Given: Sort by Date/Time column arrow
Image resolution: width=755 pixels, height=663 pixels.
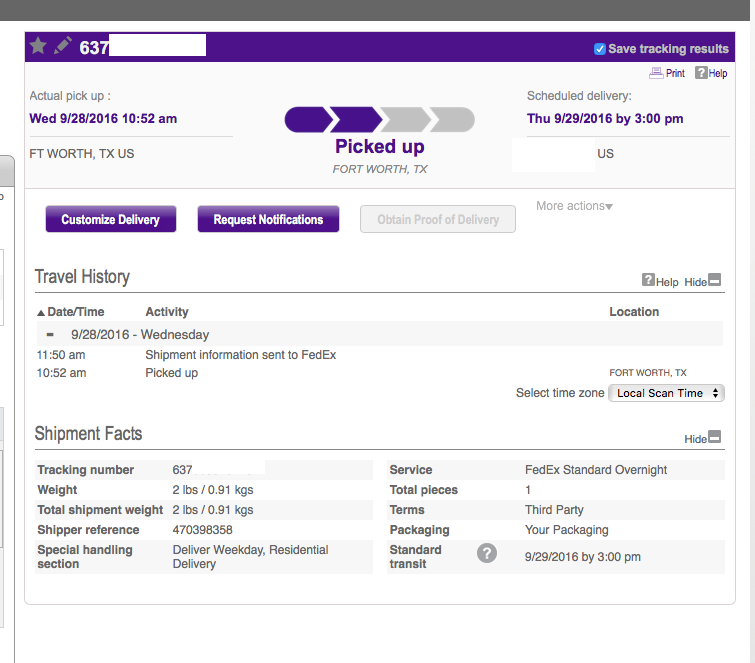Looking at the screenshot, I should (x=41, y=313).
